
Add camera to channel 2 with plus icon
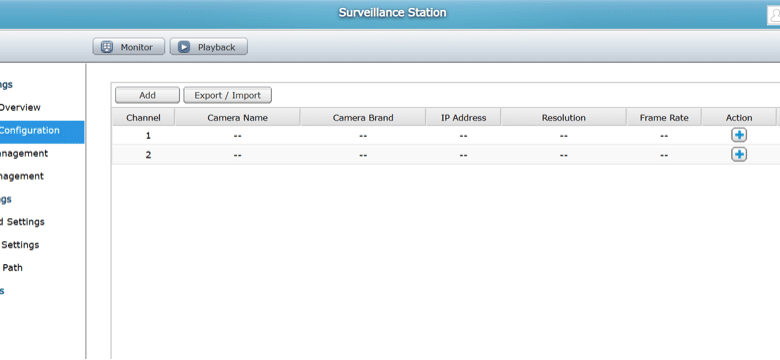(739, 155)
